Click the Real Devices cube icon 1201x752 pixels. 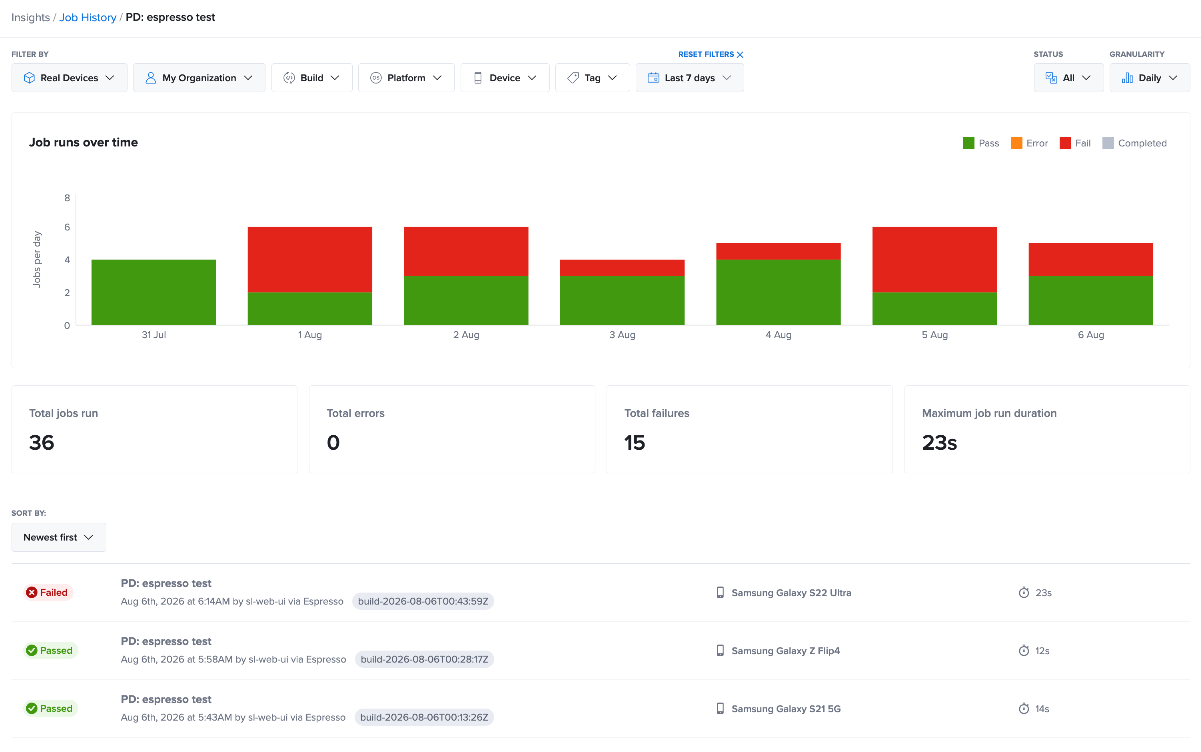29,78
